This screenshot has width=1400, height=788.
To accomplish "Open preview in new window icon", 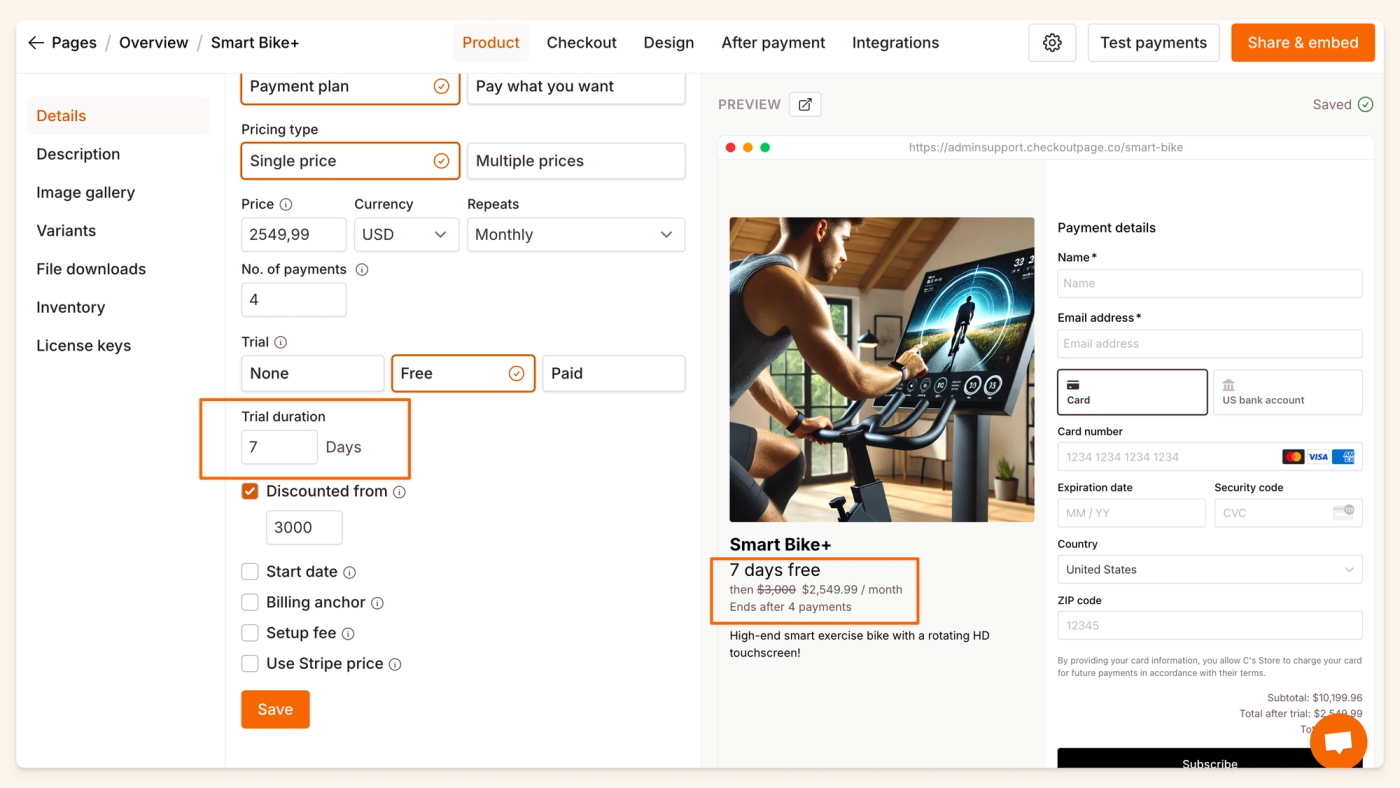I will 805,104.
